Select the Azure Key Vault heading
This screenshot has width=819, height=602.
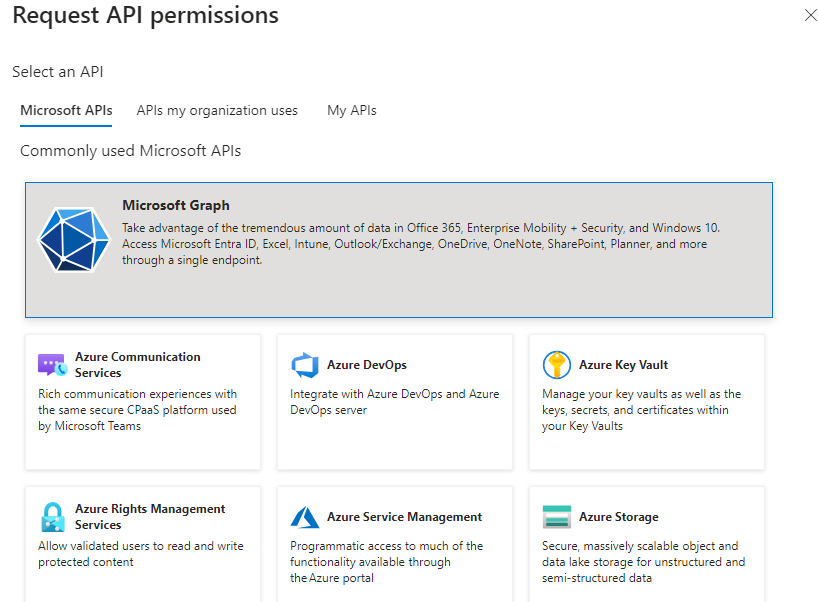coord(623,365)
